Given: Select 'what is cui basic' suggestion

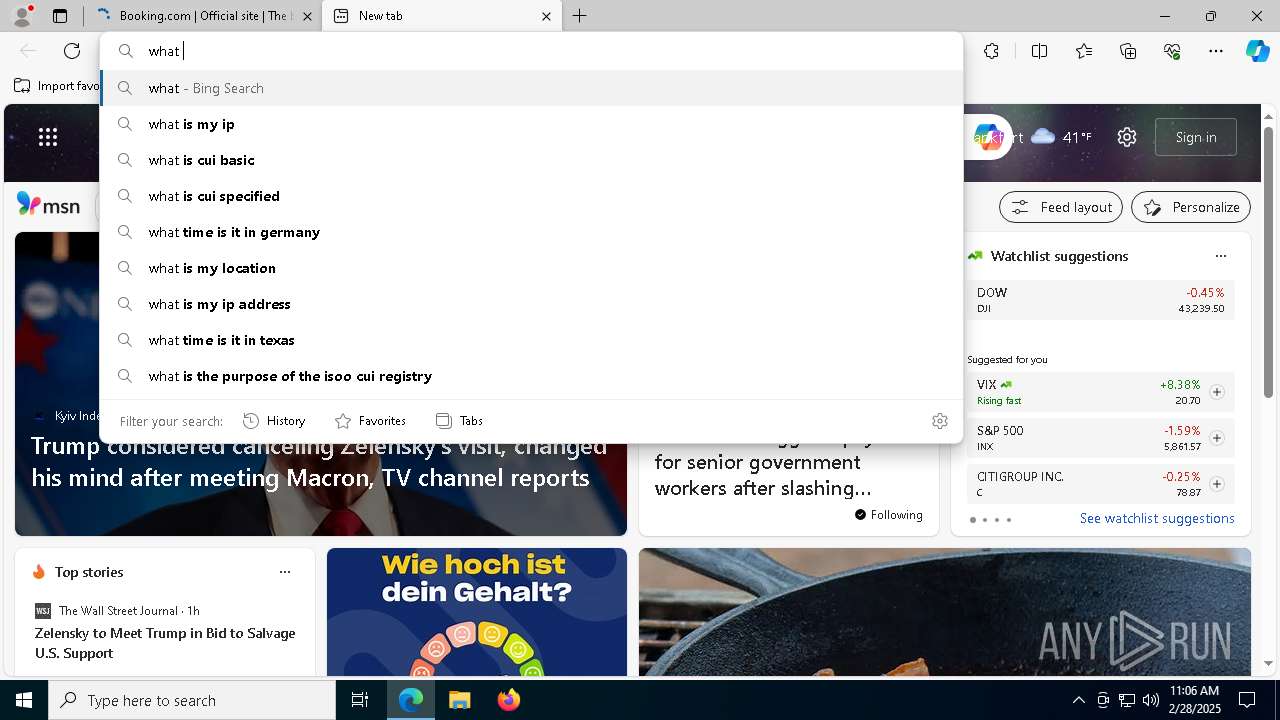Looking at the screenshot, I should tap(531, 160).
